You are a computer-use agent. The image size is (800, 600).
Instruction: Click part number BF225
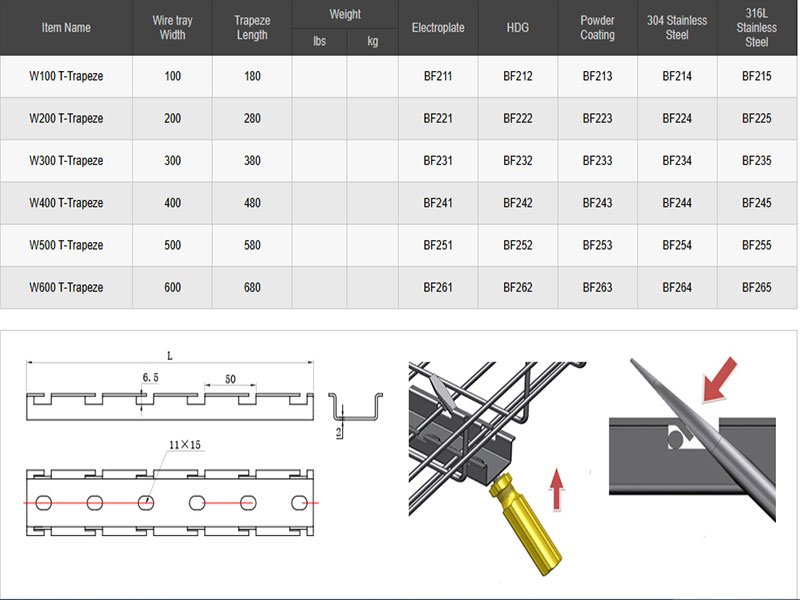tap(757, 119)
